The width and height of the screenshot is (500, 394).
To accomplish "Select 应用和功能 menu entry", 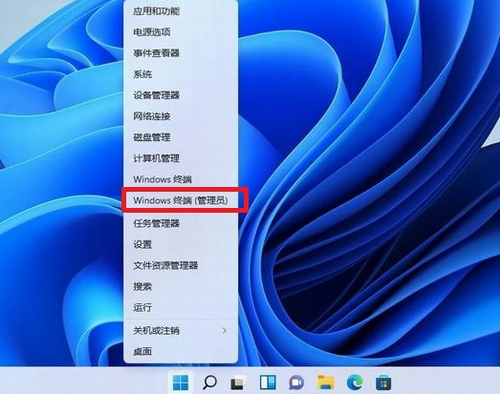I will 181,11.
